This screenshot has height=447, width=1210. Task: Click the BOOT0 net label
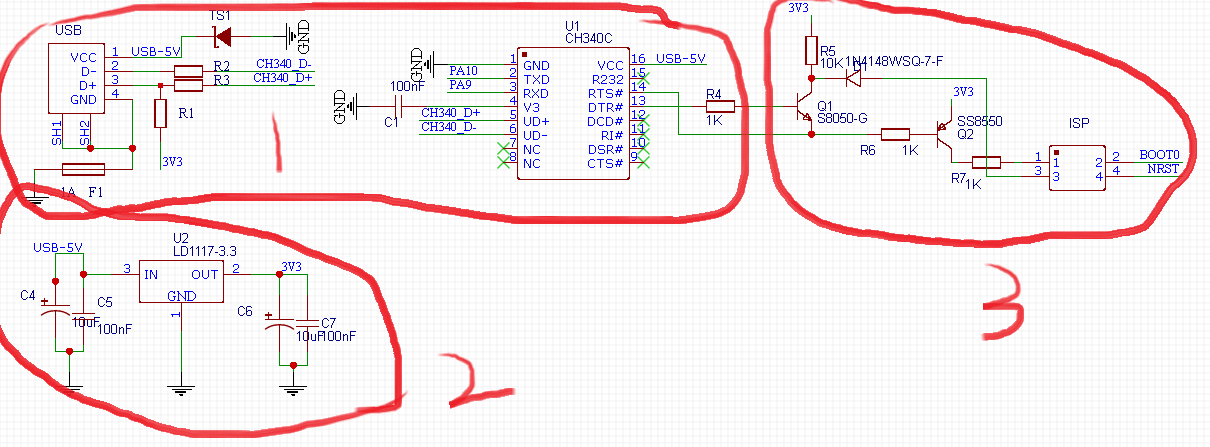tap(1159, 155)
